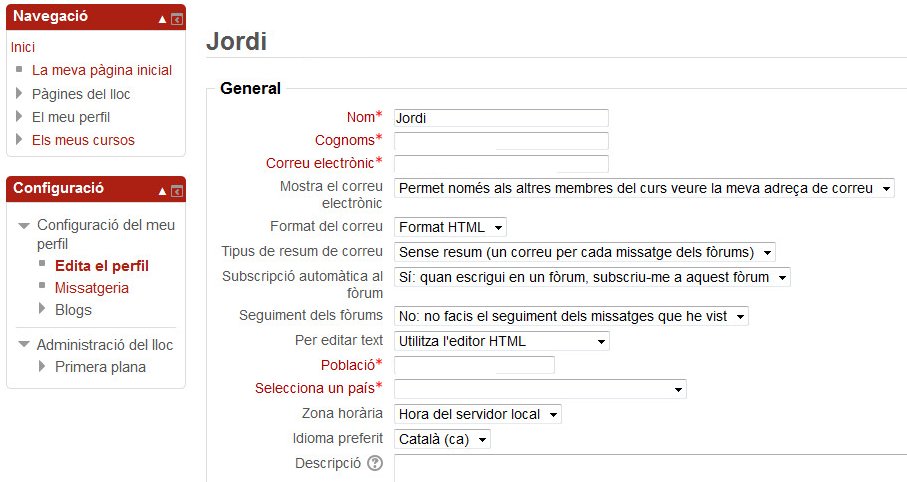This screenshot has height=482, width=907.
Task: Open the Selecciona un país dropdown
Action: tap(540, 389)
